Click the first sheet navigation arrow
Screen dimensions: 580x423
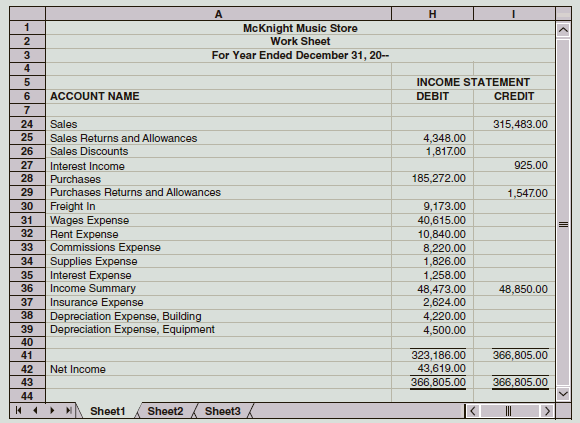pos(18,410)
